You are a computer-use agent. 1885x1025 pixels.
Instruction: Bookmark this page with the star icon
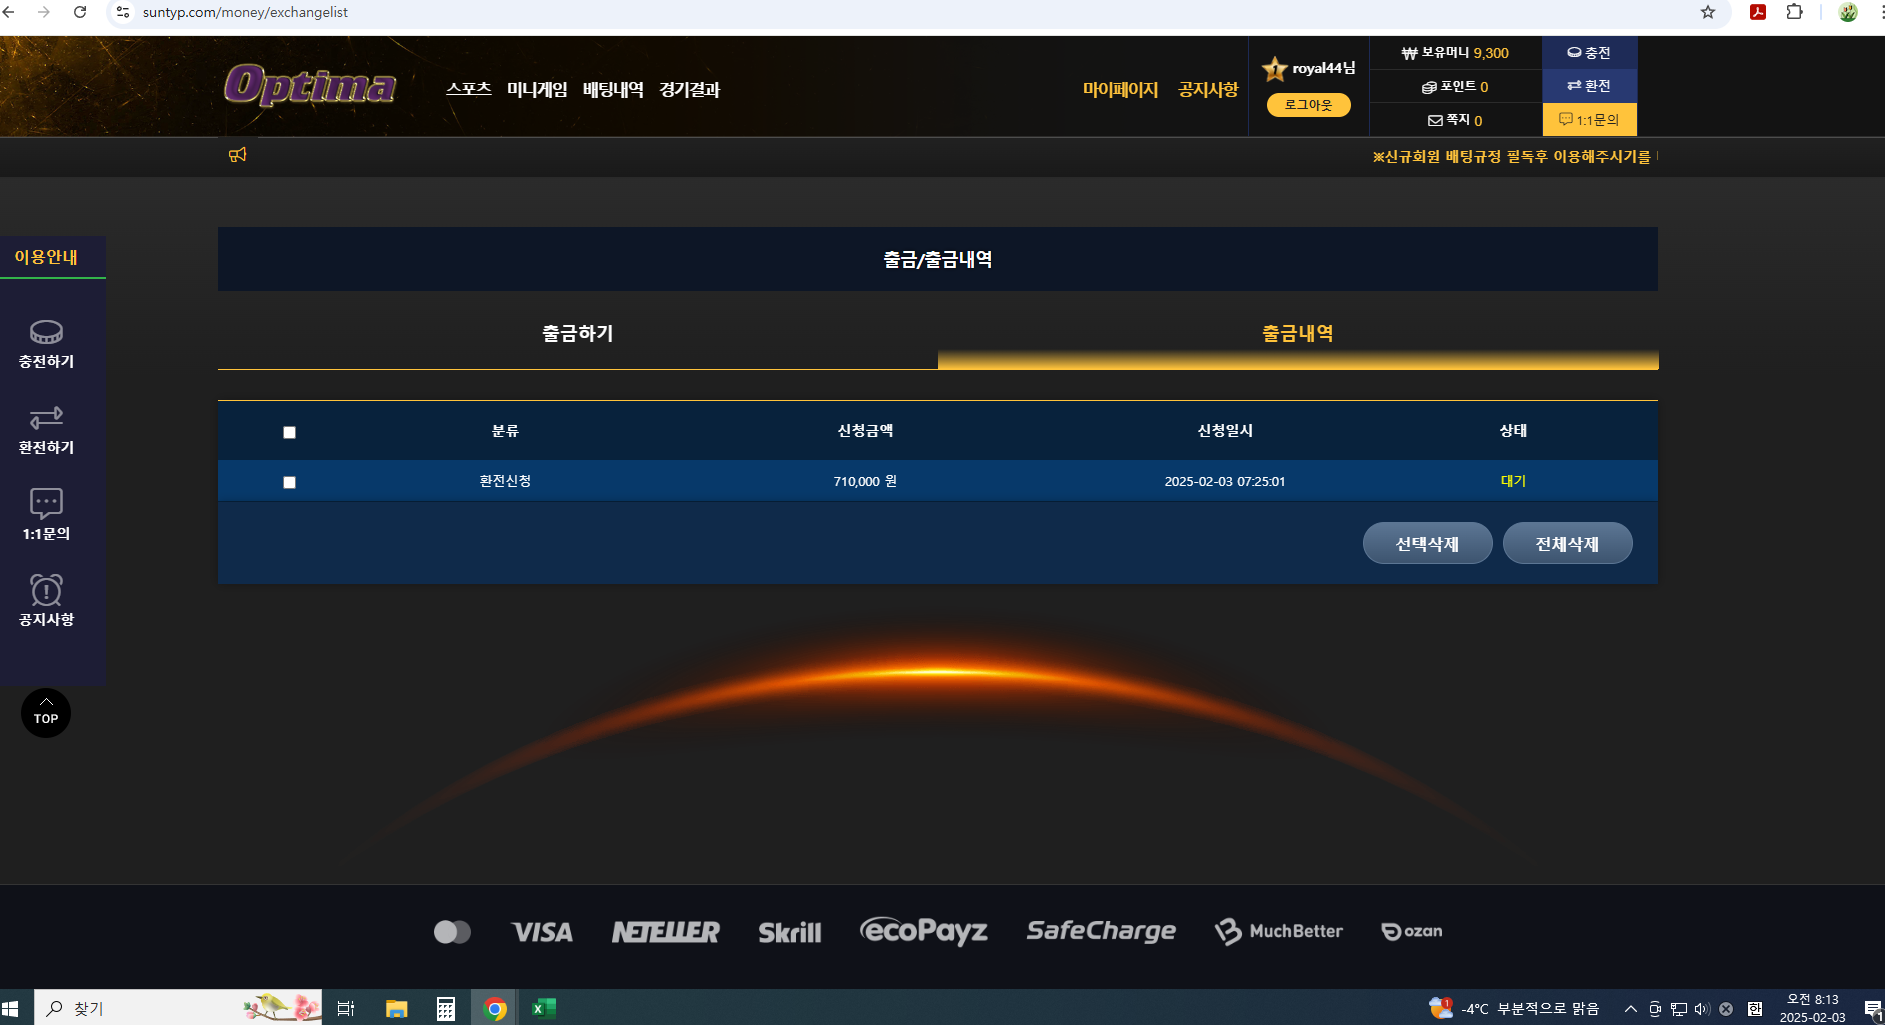[1707, 12]
